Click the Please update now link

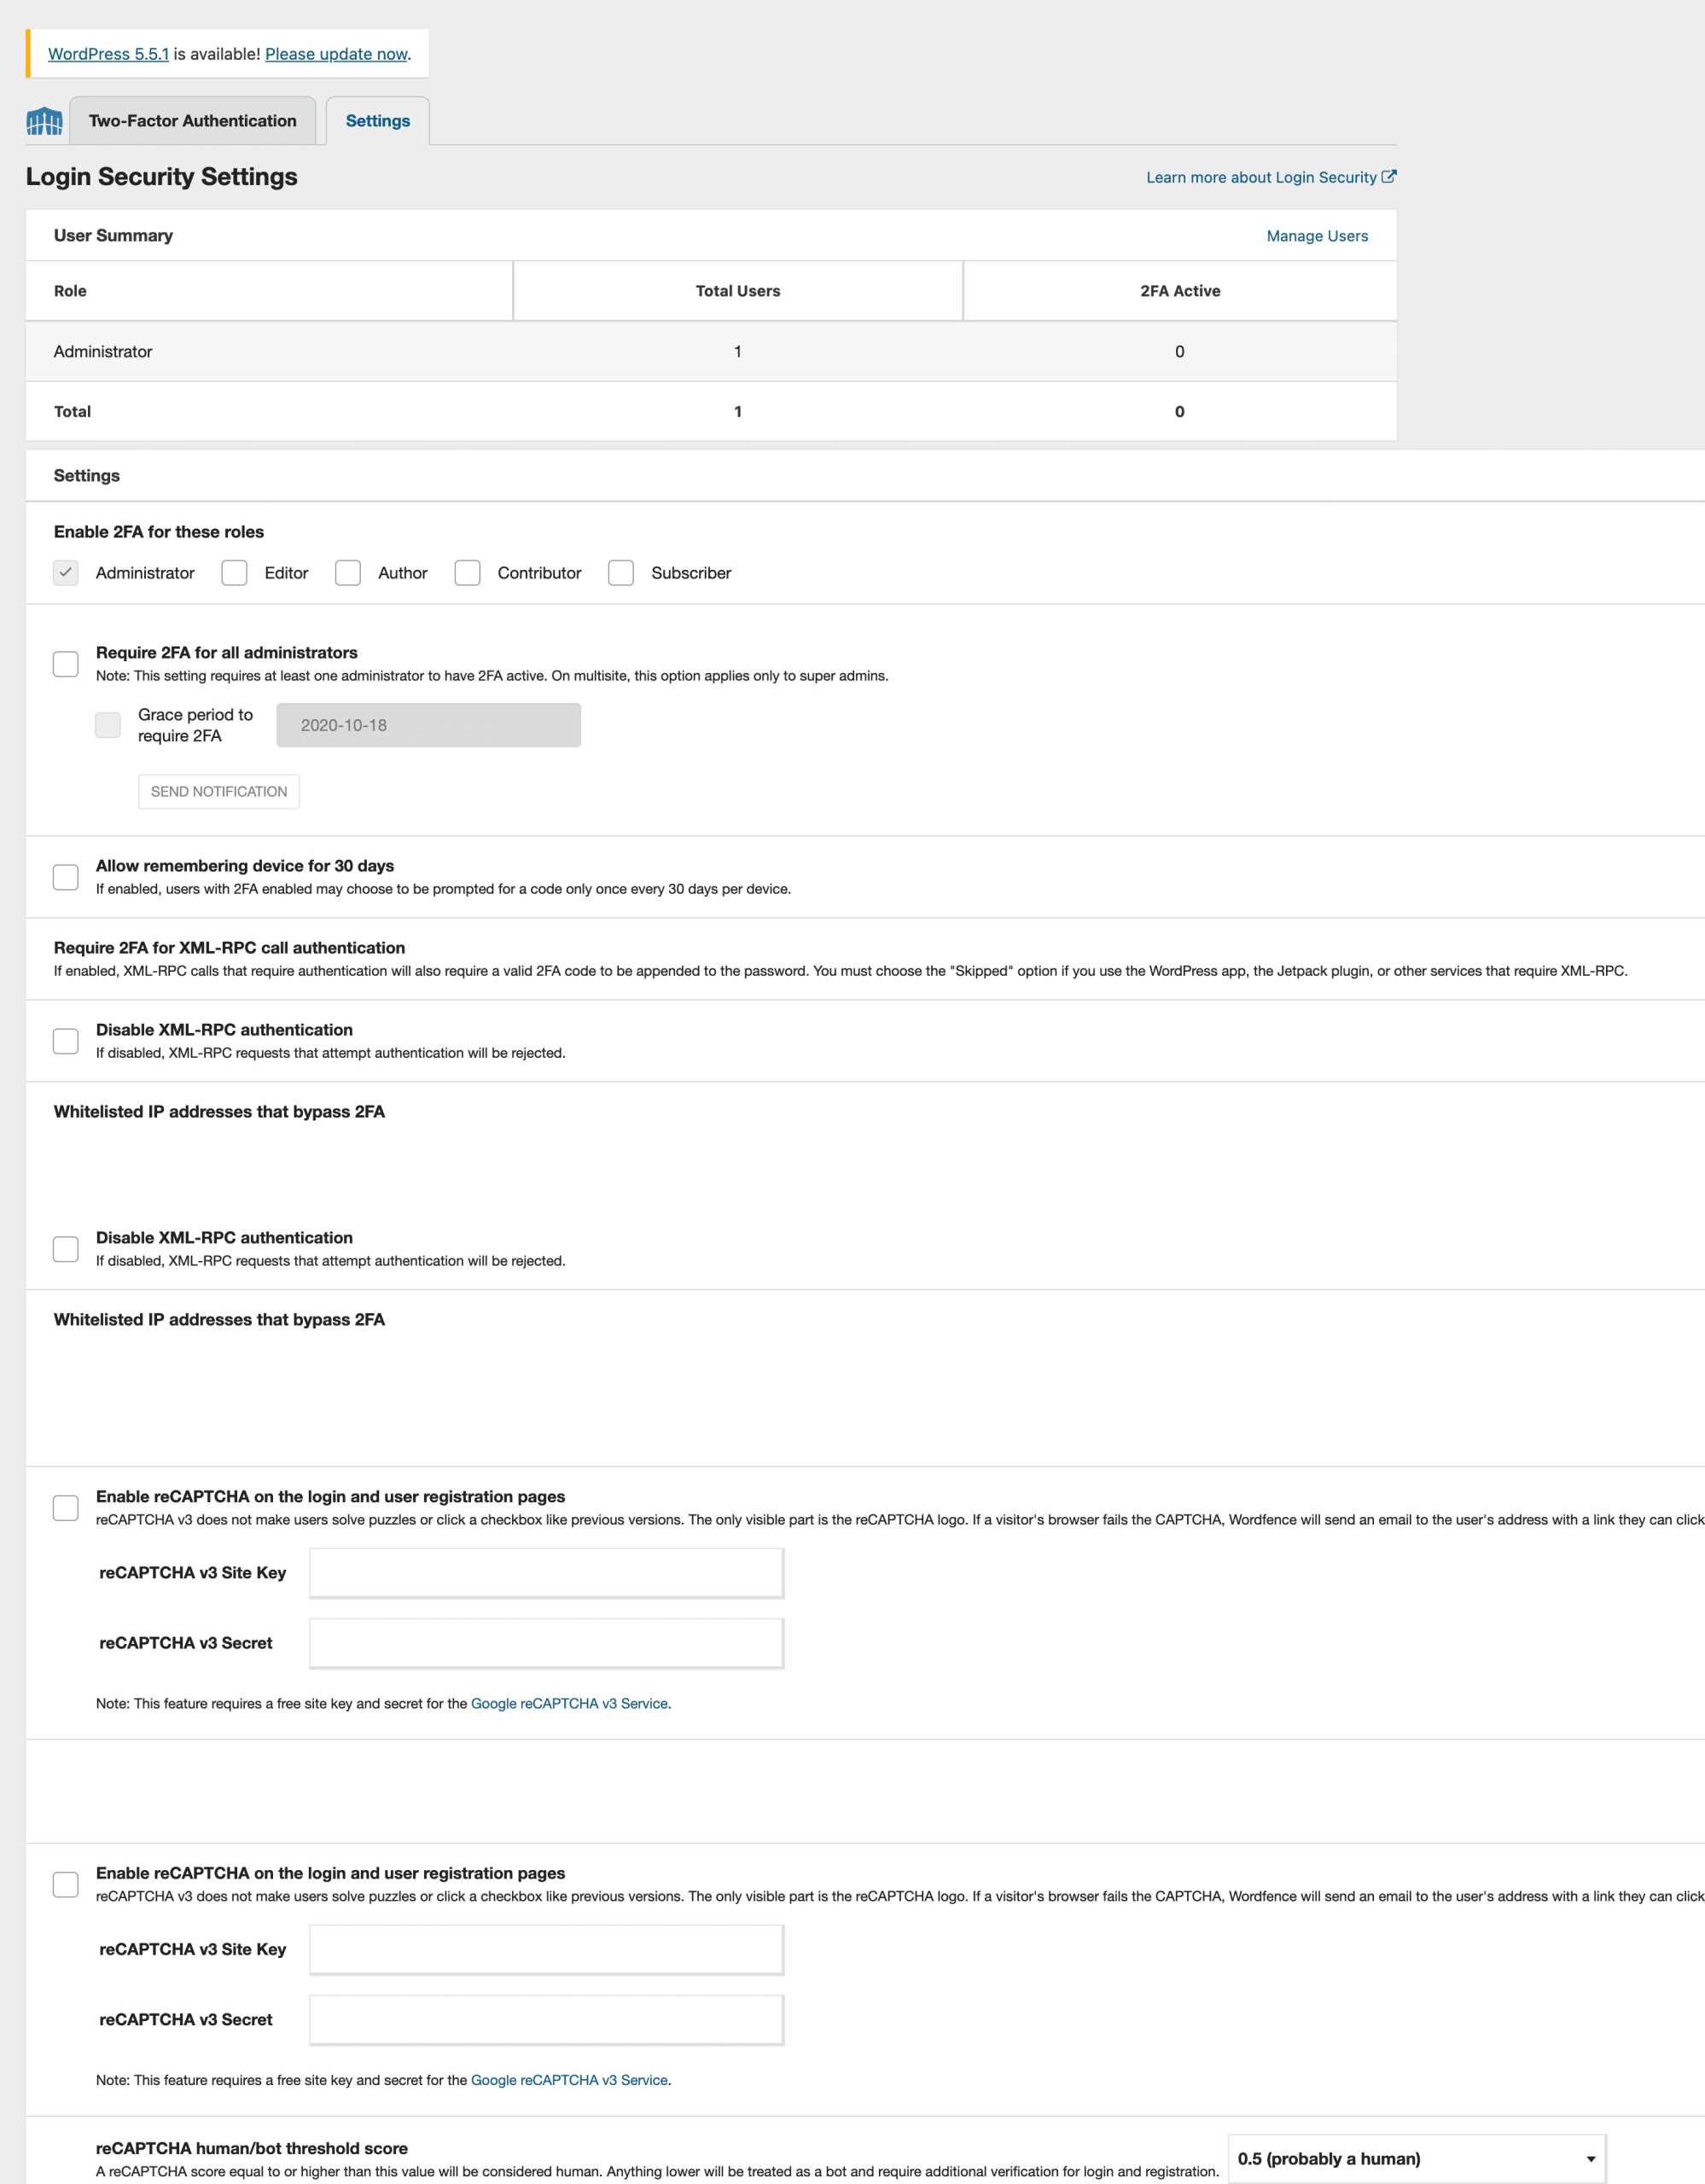(336, 54)
